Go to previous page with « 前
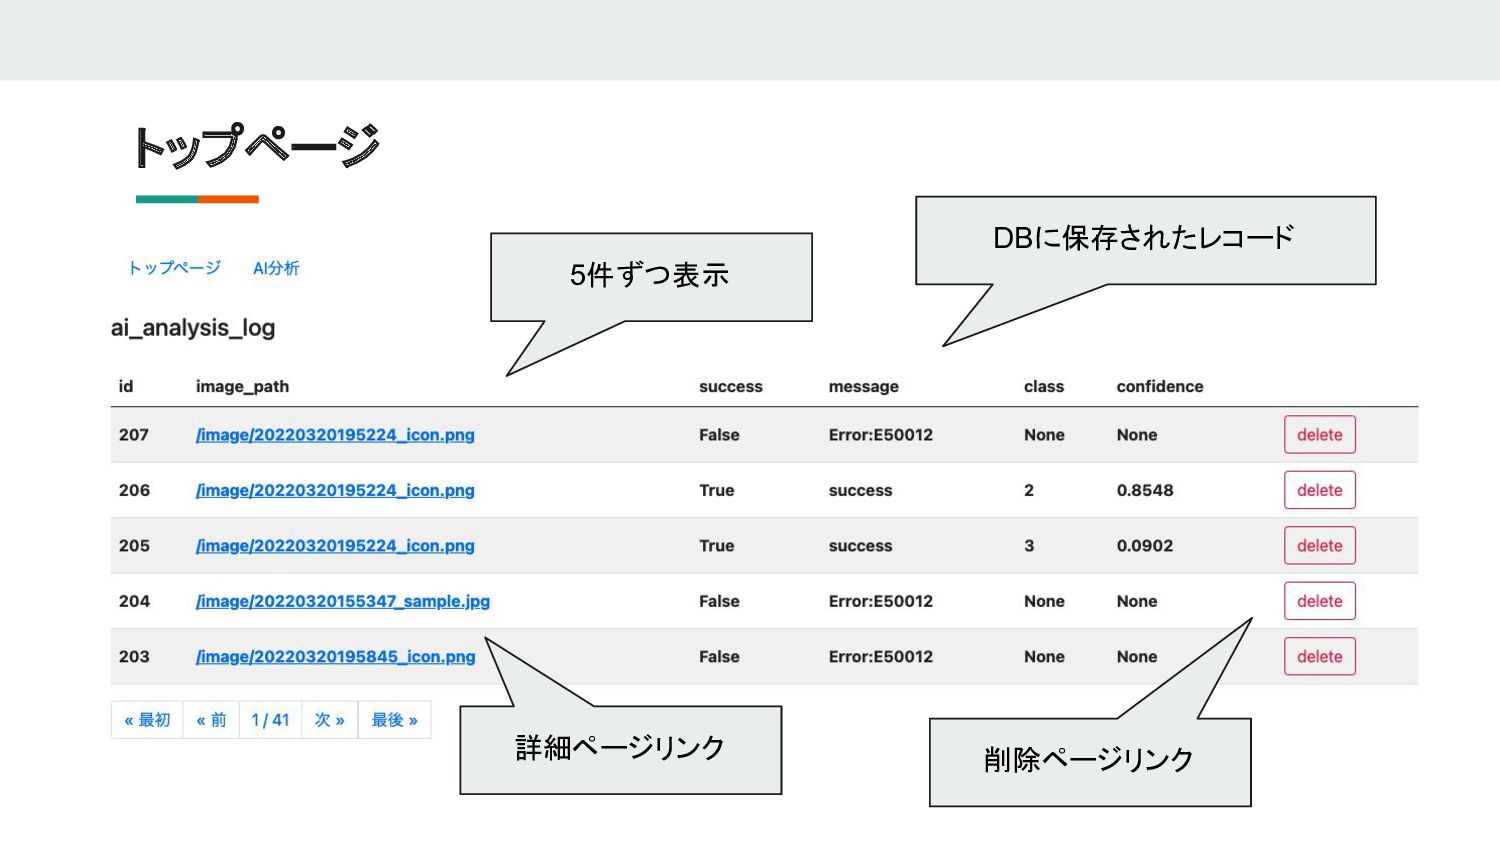Screen dimensions: 1500x844 (211, 720)
